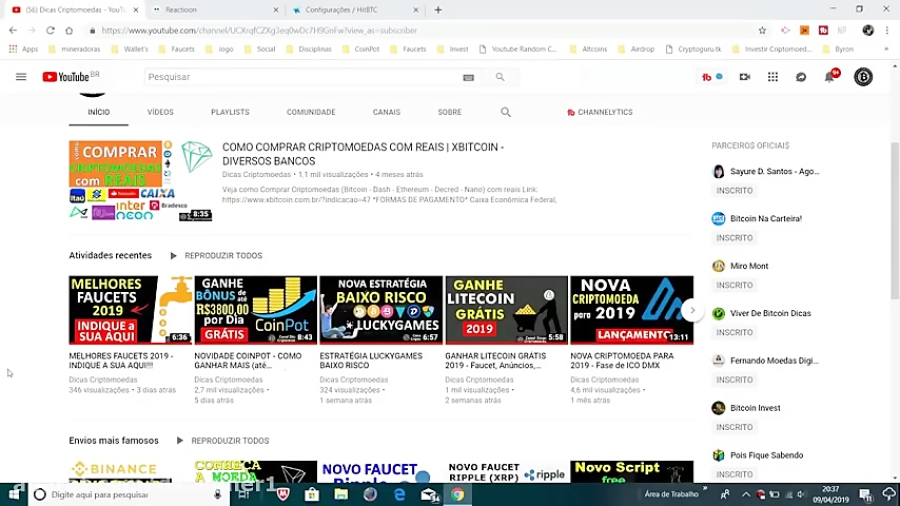The height and width of the screenshot is (506, 900).
Task: Open the YouTube hamburger guide menu
Action: (21, 77)
